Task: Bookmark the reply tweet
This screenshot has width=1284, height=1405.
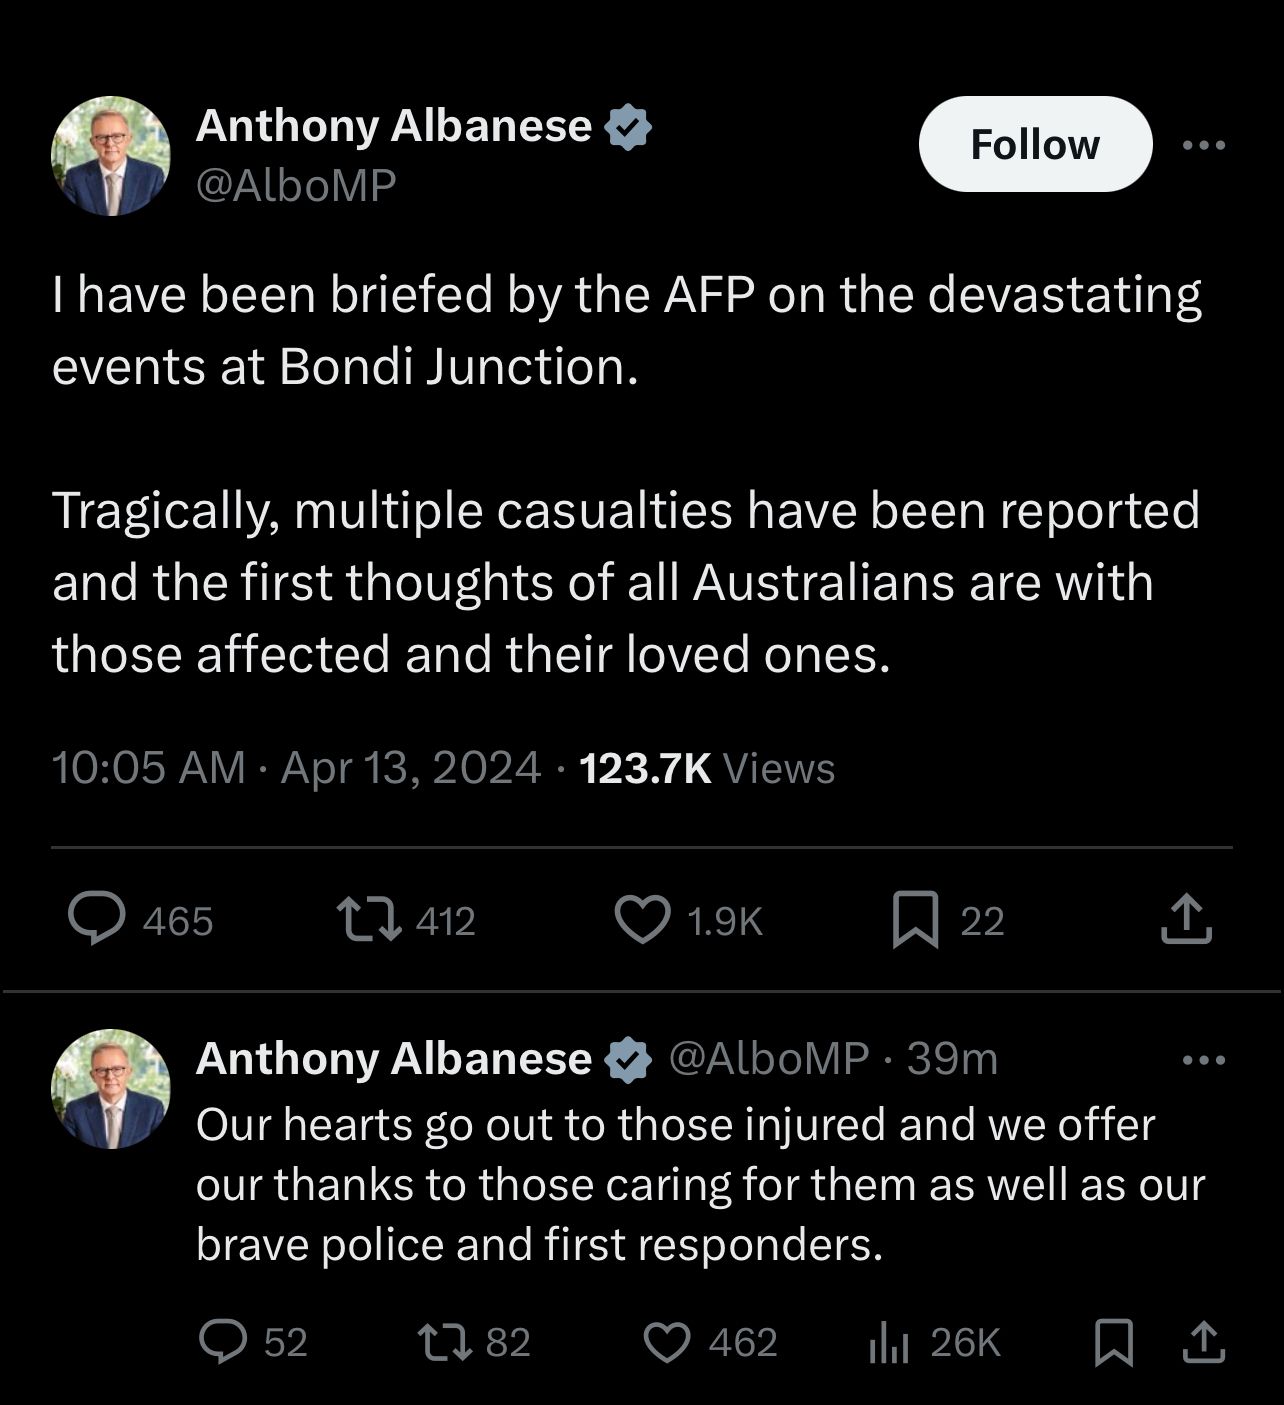Action: point(1113,1342)
